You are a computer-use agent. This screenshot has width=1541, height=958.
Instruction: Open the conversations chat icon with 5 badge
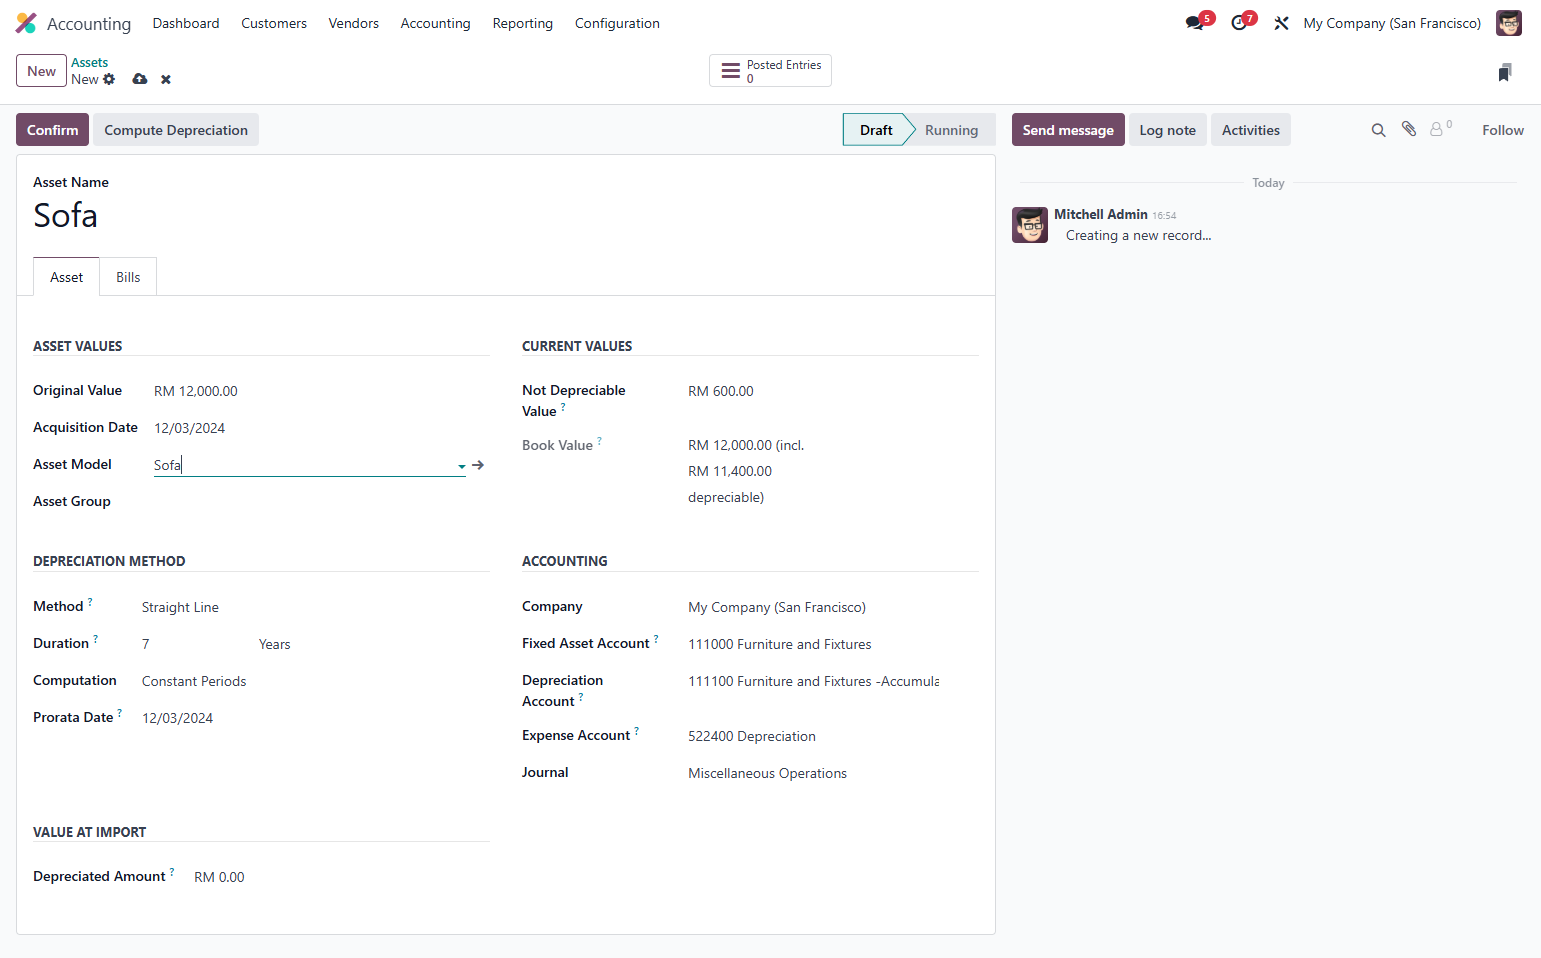click(1196, 22)
